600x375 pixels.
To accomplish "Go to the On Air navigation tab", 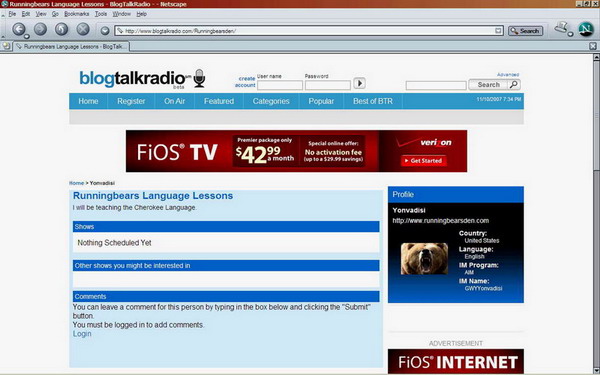I will (174, 101).
